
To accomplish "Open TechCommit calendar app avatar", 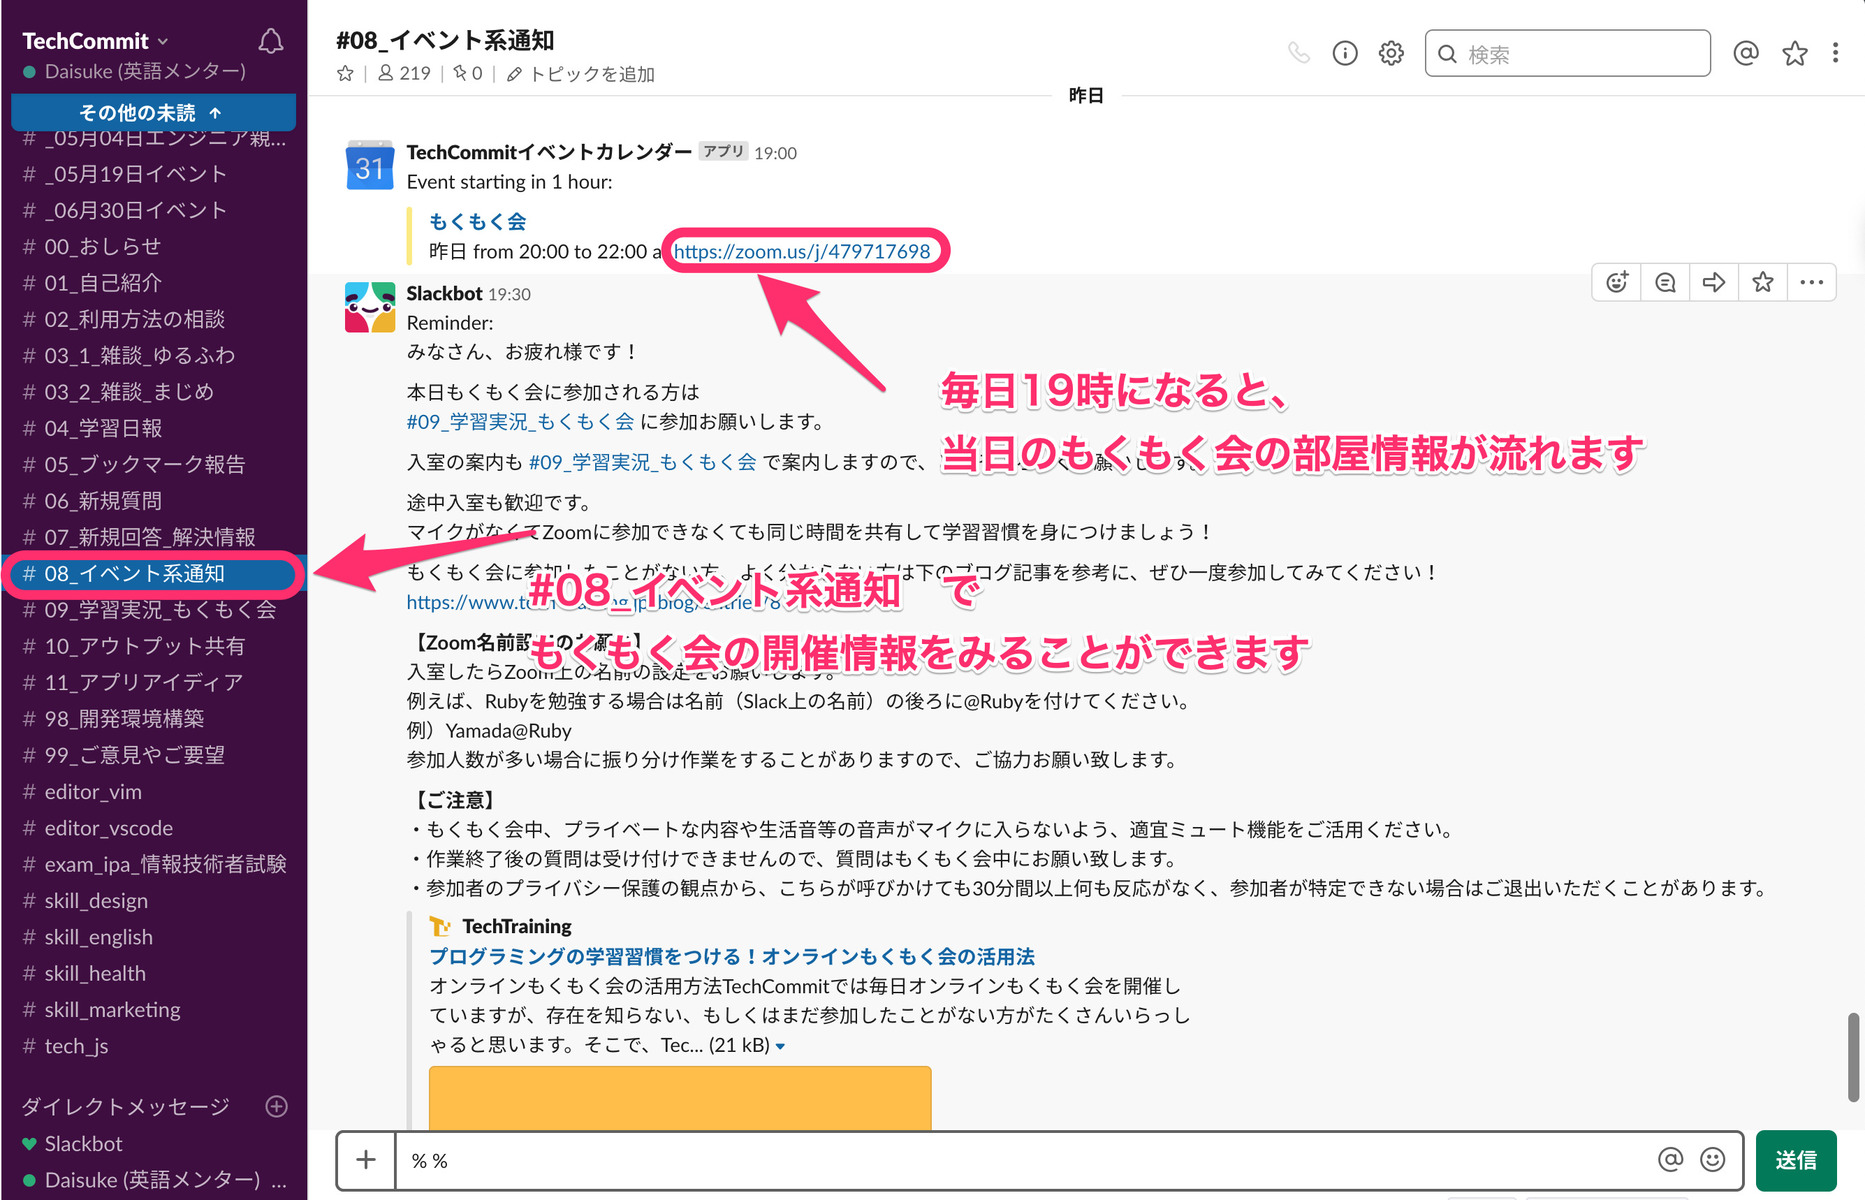I will [369, 165].
